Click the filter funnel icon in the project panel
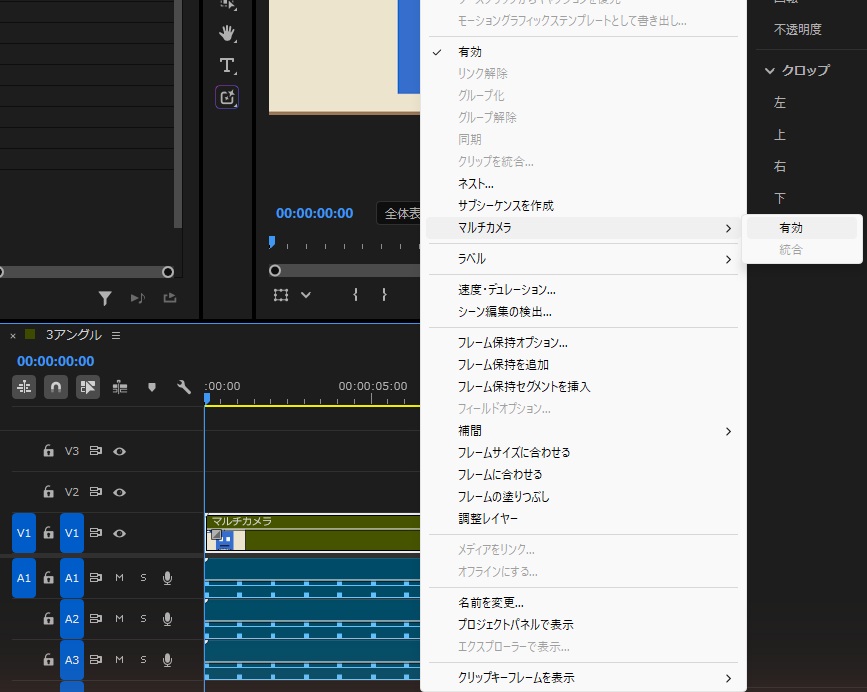Image resolution: width=867 pixels, height=692 pixels. coord(105,298)
